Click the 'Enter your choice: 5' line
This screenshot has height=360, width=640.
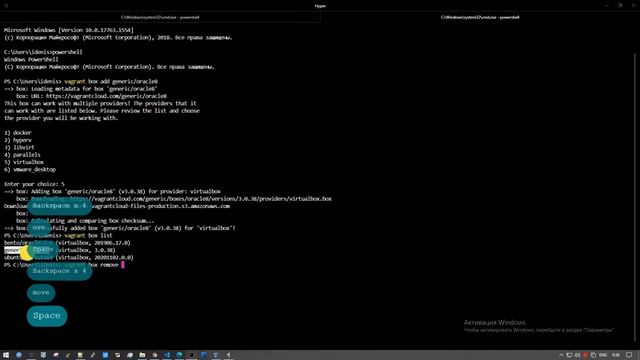[34, 184]
